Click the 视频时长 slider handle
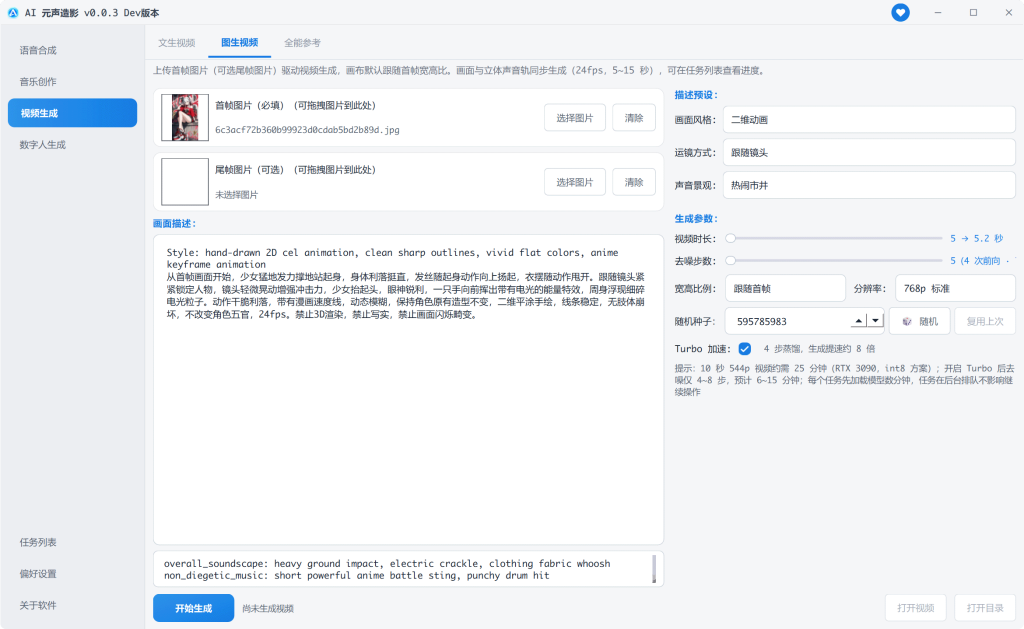1024x629 pixels. click(731, 238)
